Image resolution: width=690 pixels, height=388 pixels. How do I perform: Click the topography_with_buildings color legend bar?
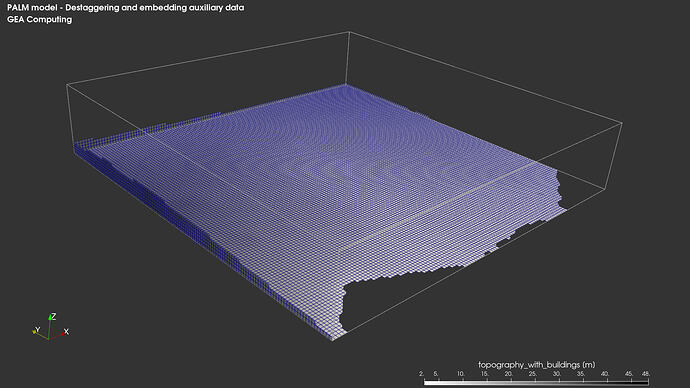tap(536, 383)
